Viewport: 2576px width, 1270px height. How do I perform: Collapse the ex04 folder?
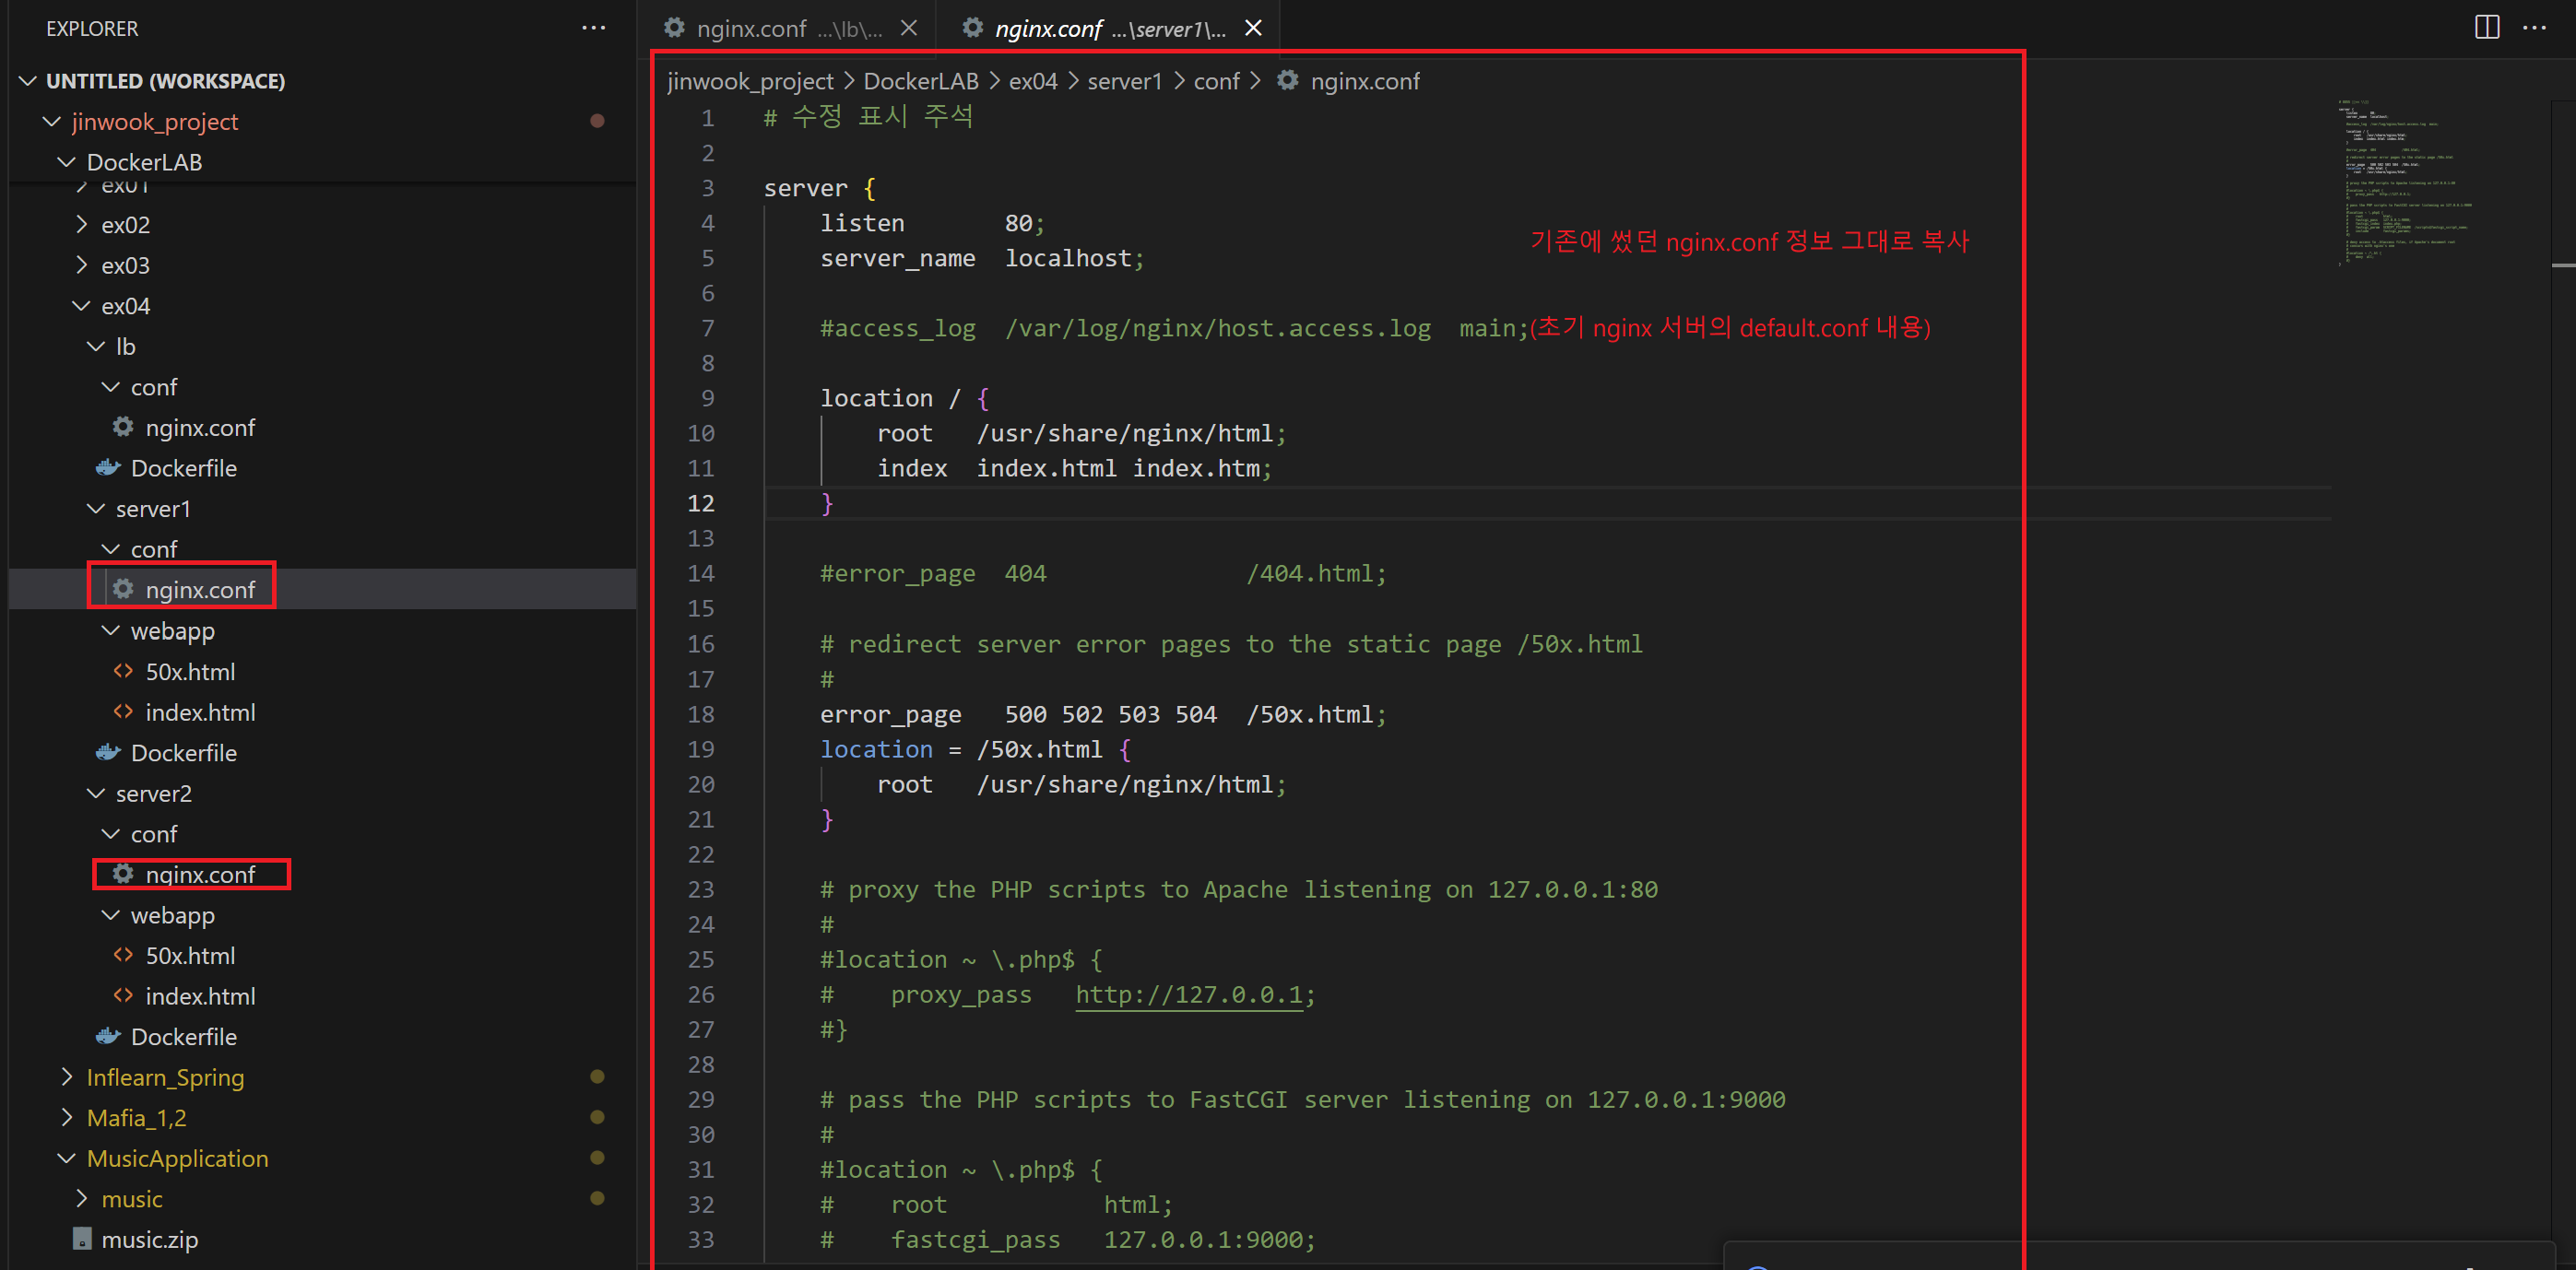[x=81, y=306]
